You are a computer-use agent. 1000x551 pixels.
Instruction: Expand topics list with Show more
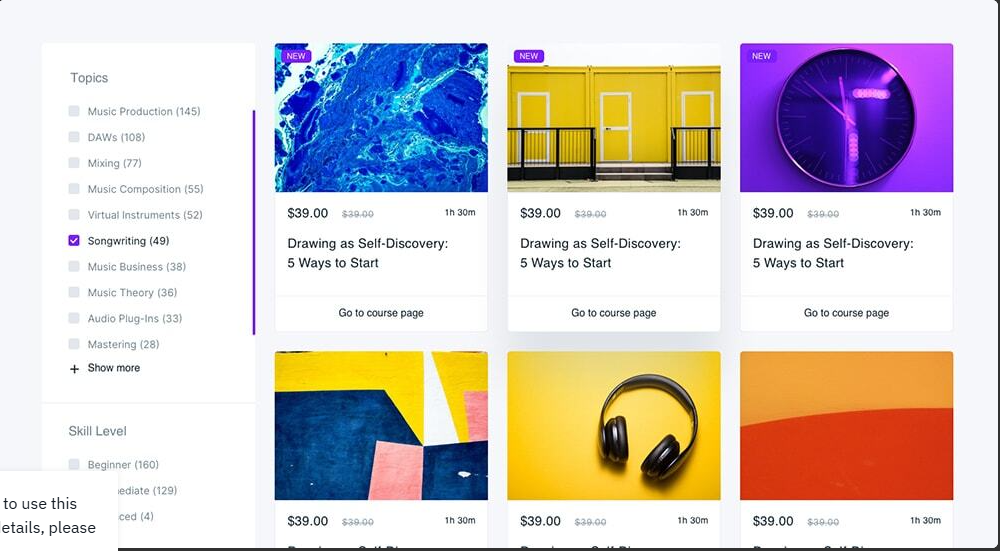114,368
